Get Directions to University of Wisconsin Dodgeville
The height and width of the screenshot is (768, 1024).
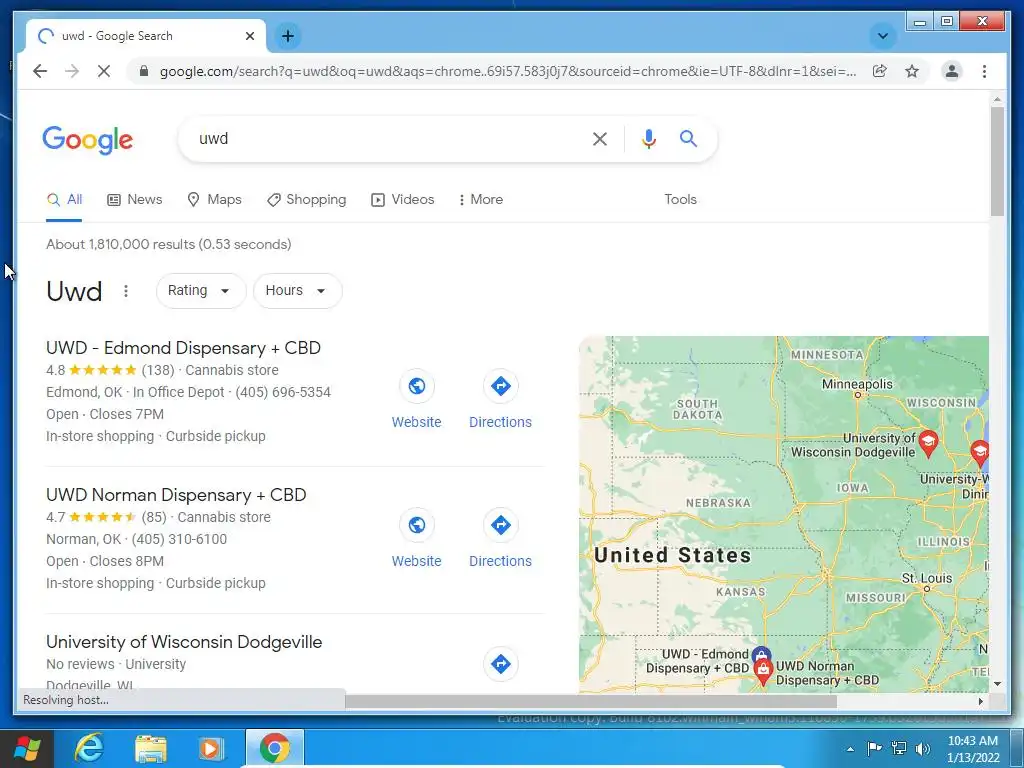click(x=500, y=664)
